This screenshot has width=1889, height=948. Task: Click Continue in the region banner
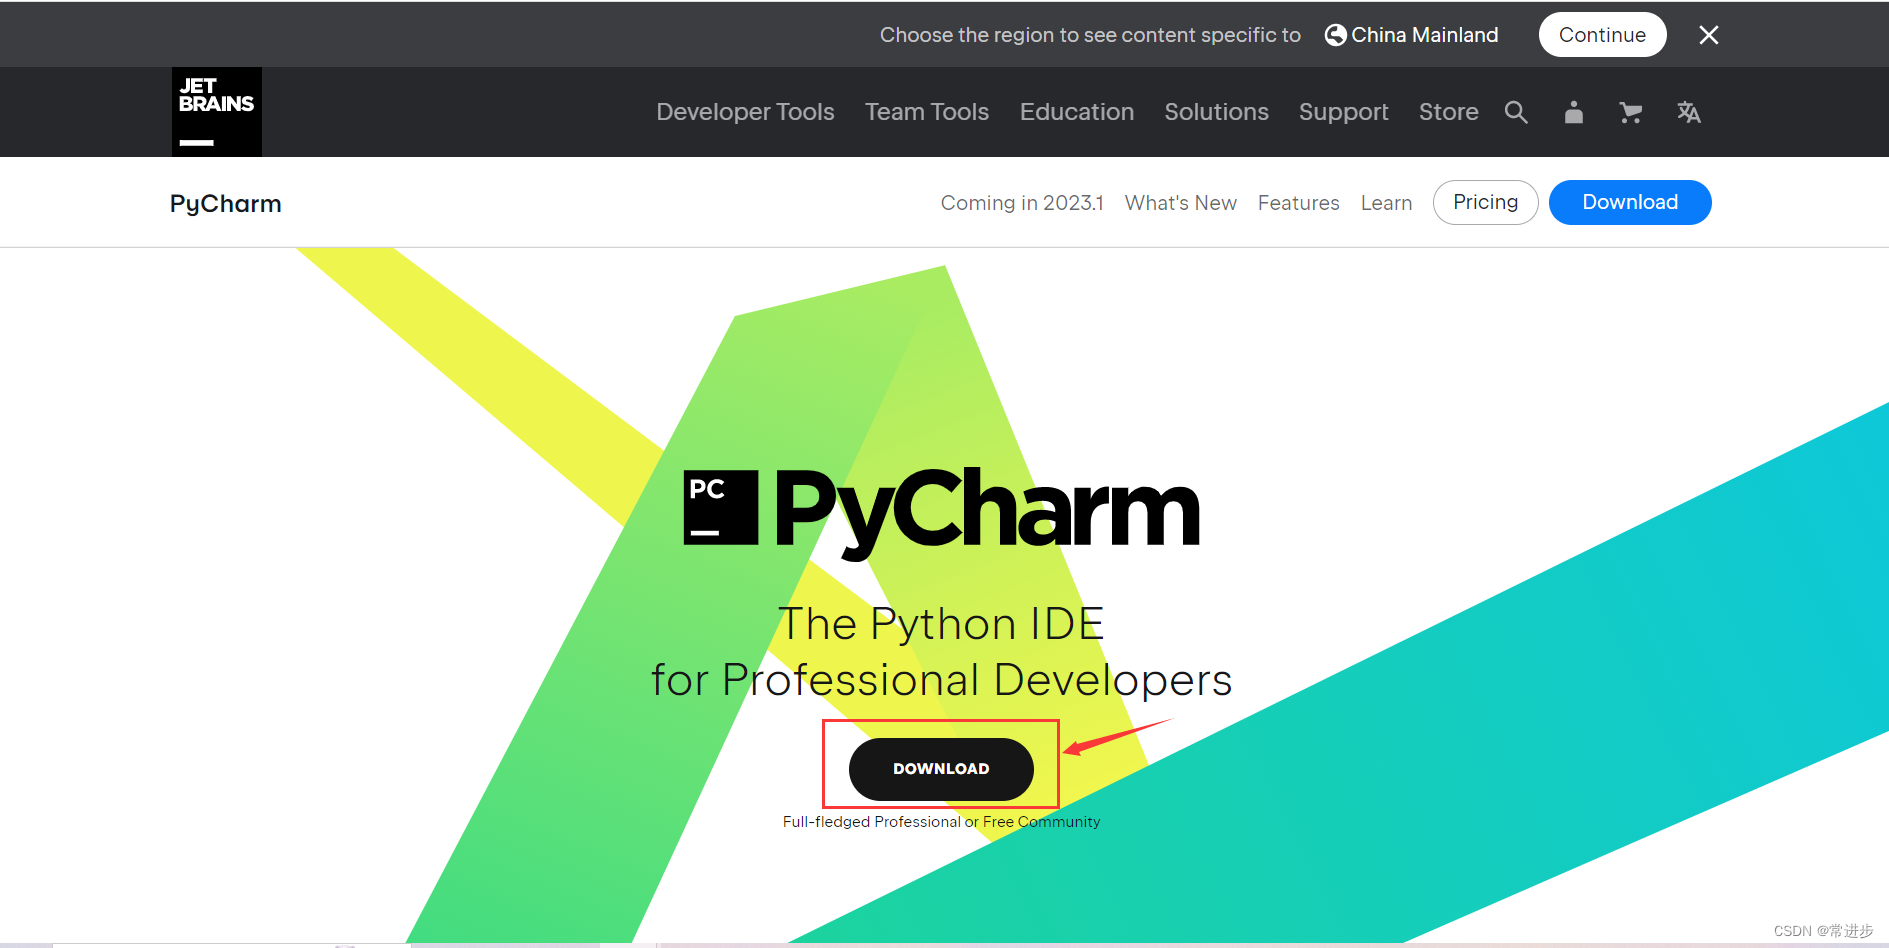(x=1602, y=35)
